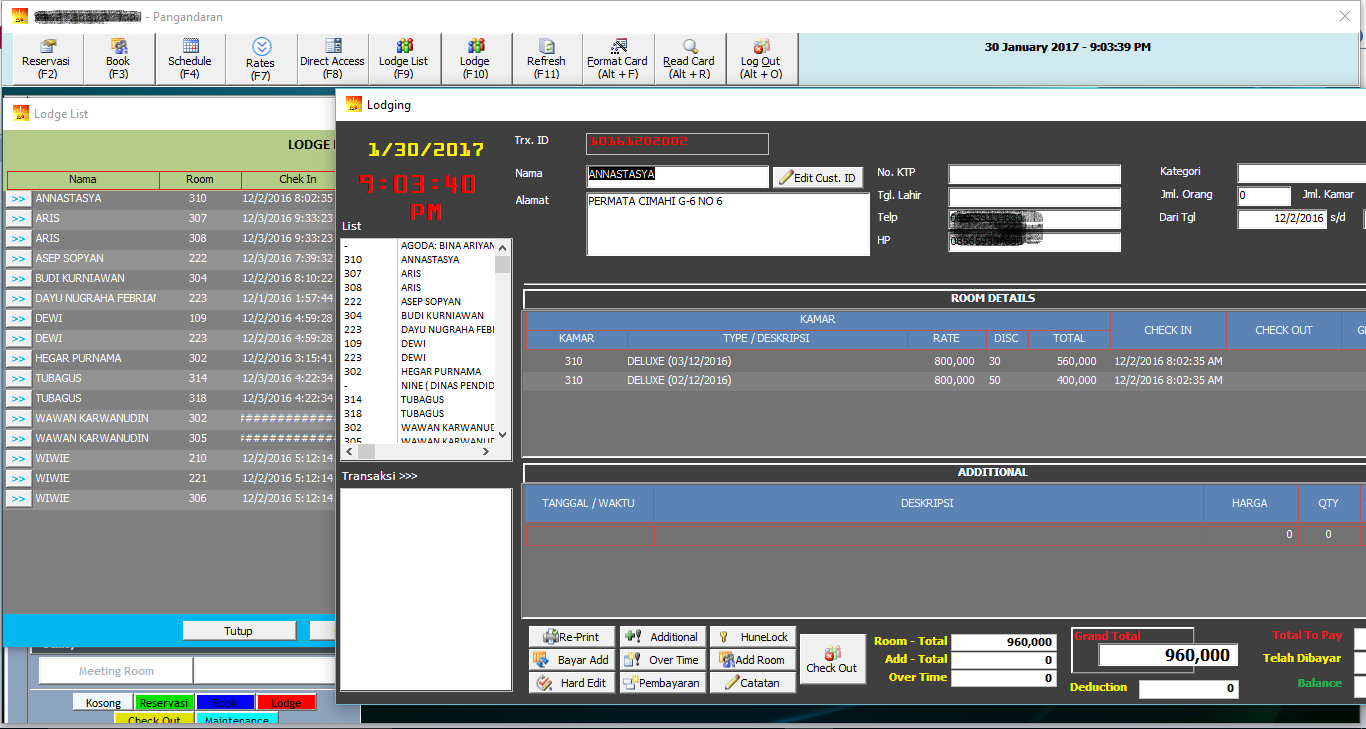Click the Read Card magnifier icon
The height and width of the screenshot is (729, 1366).
689,47
